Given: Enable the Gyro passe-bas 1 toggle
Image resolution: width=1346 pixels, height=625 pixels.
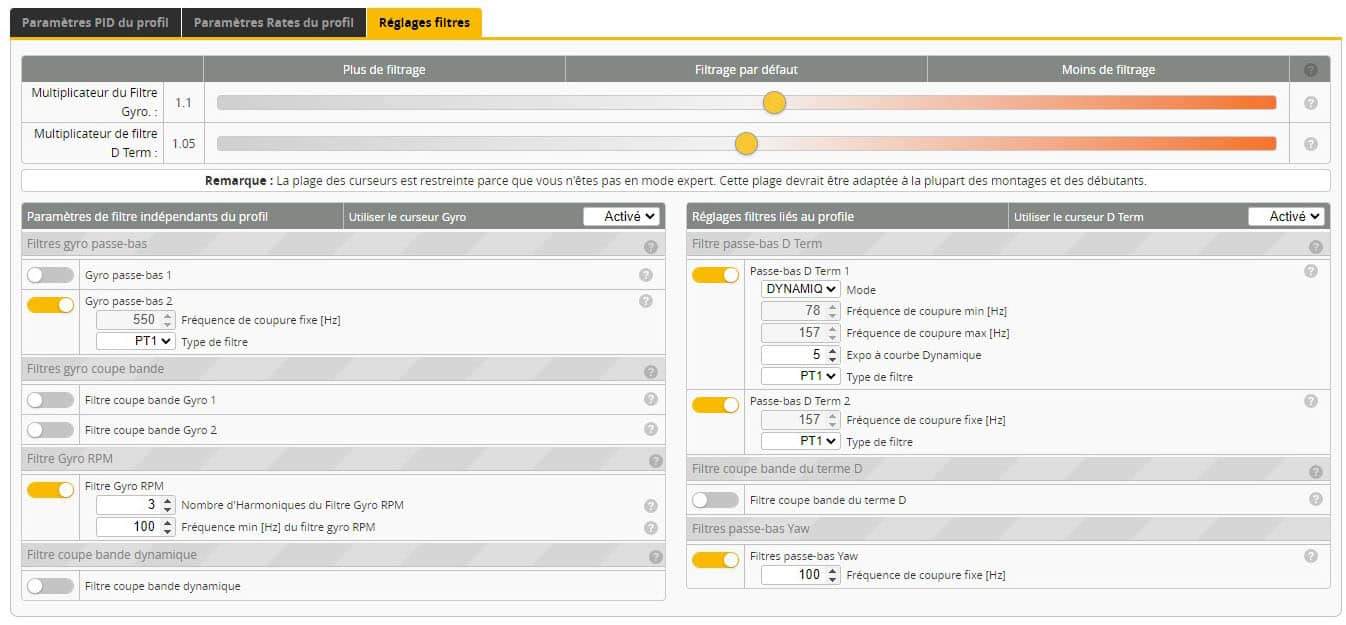Looking at the screenshot, I should (50, 275).
